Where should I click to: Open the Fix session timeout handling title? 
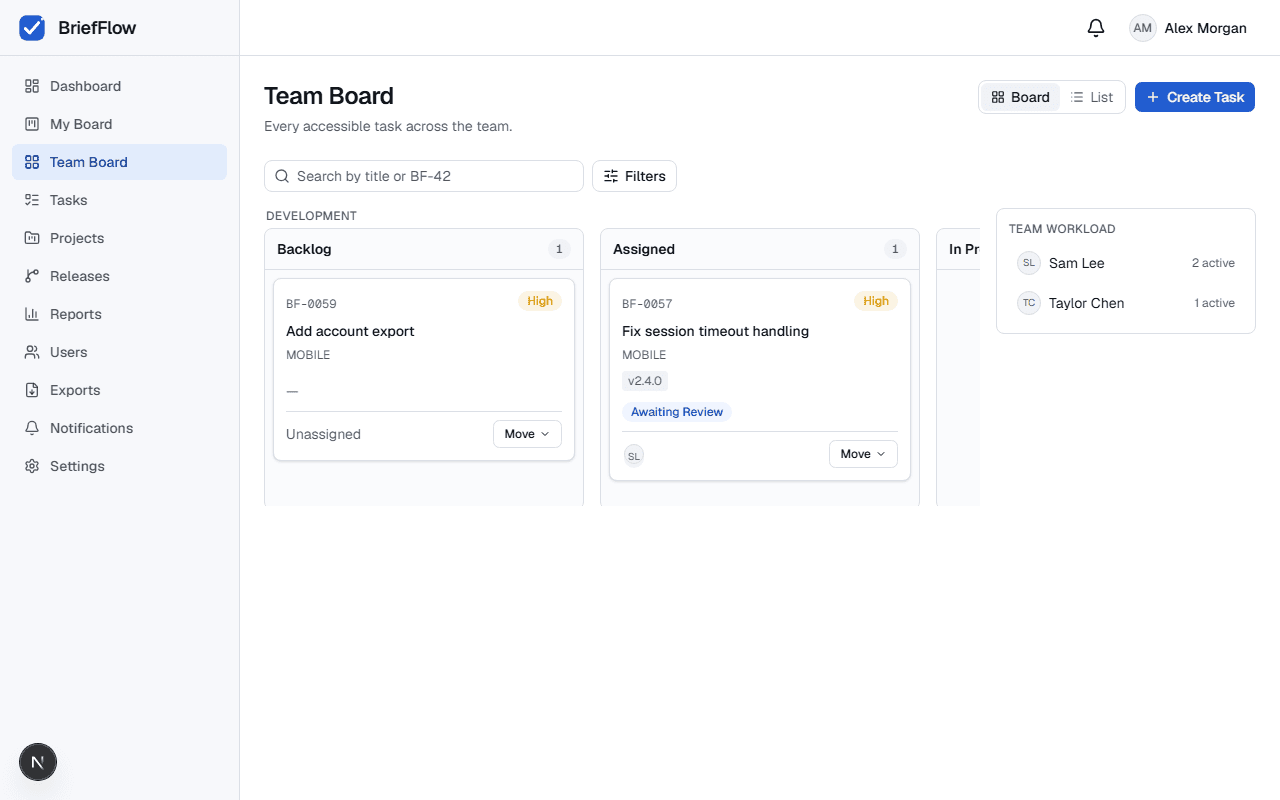715,331
